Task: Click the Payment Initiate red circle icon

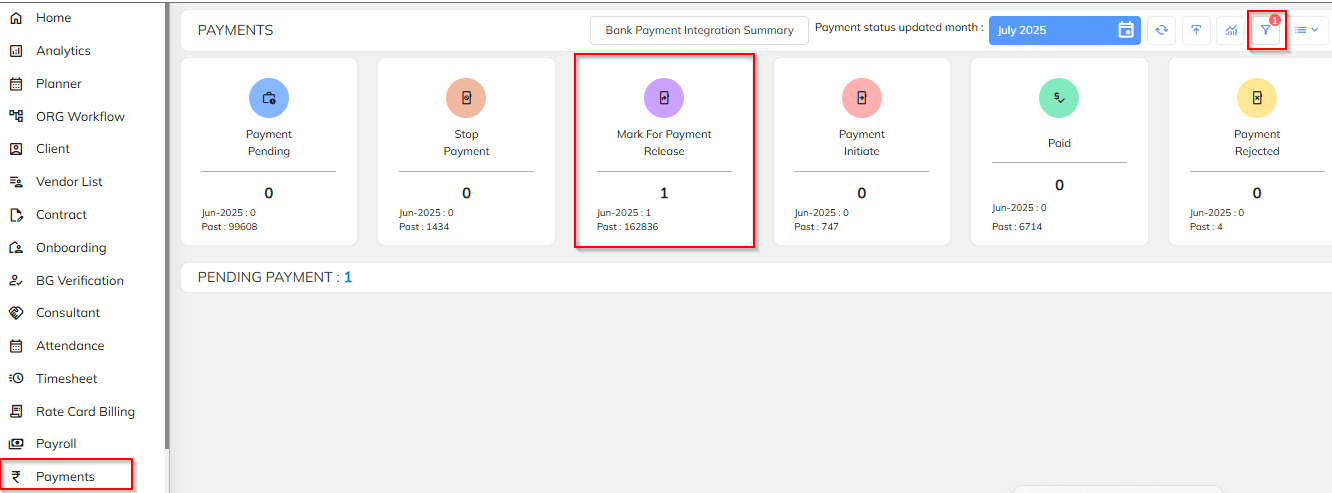Action: pyautogui.click(x=862, y=98)
